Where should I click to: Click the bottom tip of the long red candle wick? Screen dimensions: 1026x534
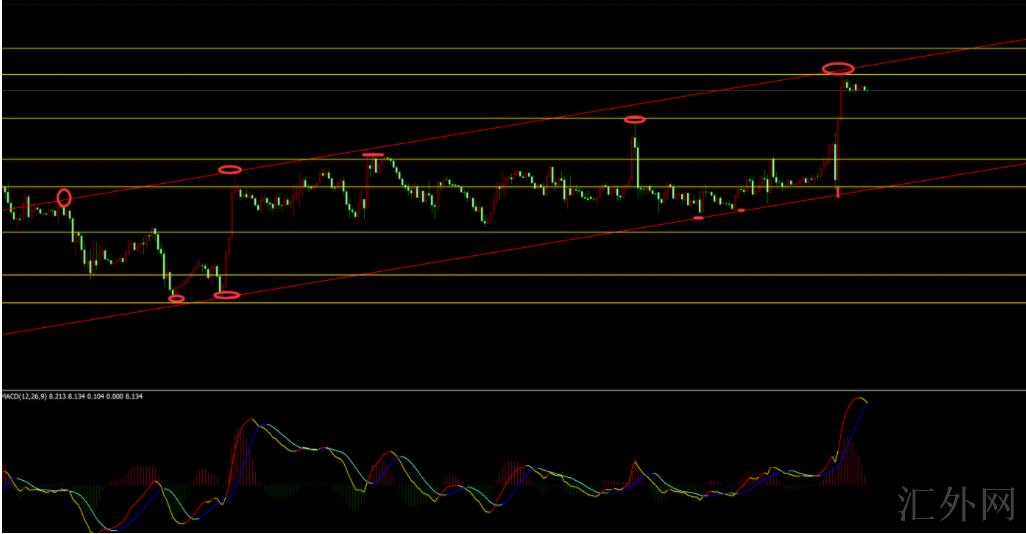(837, 195)
